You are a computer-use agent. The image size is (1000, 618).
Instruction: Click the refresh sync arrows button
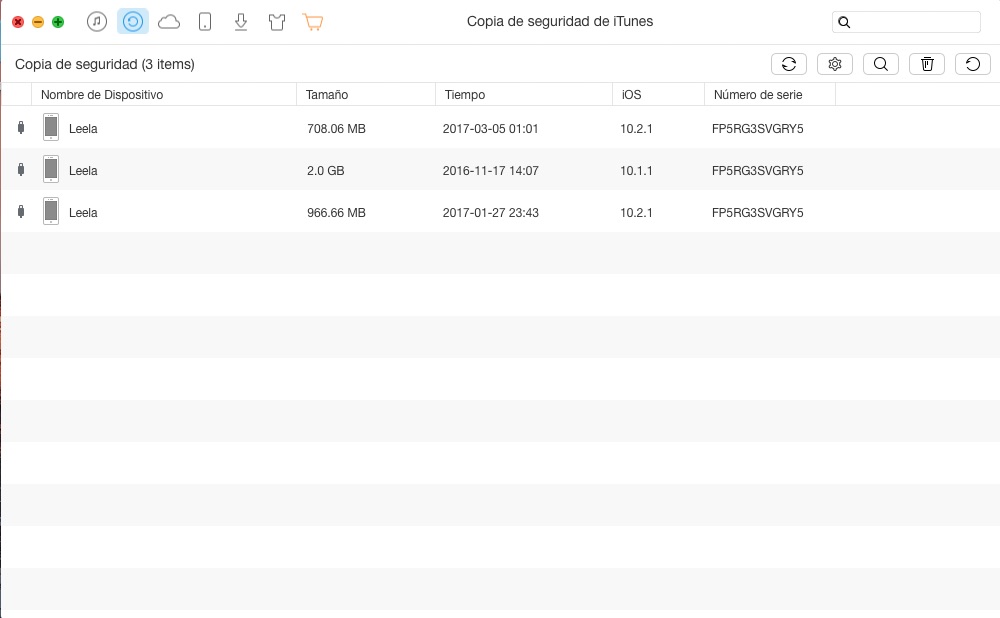point(789,64)
